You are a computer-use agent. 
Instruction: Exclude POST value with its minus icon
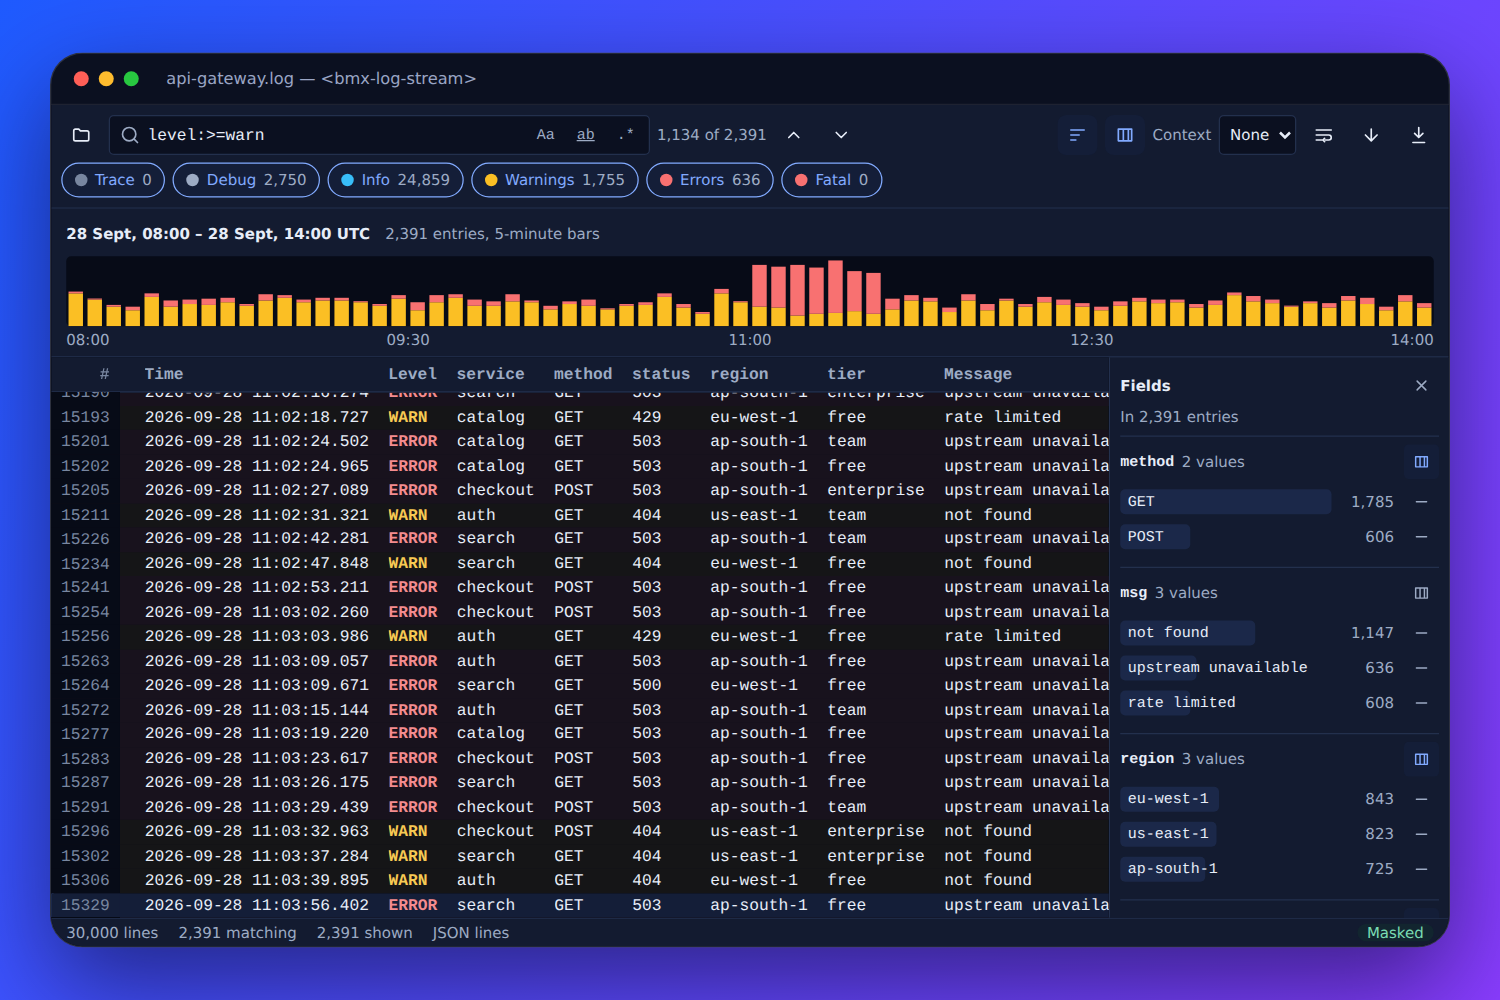click(1421, 537)
